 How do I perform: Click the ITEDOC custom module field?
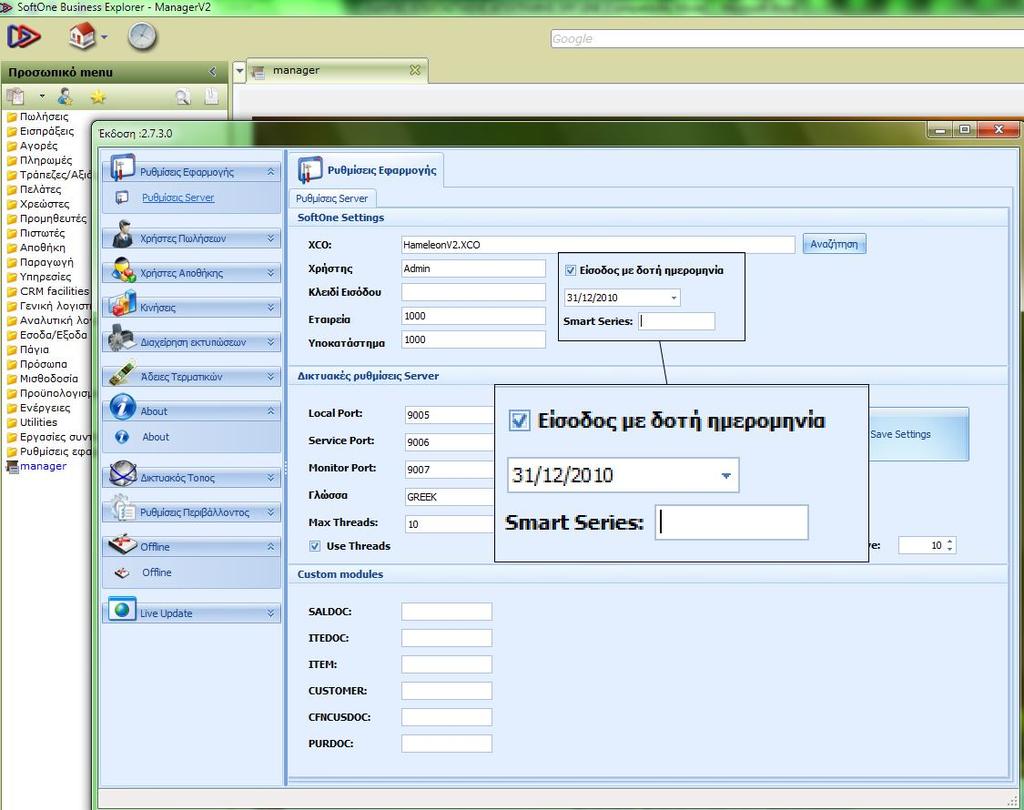(x=447, y=638)
